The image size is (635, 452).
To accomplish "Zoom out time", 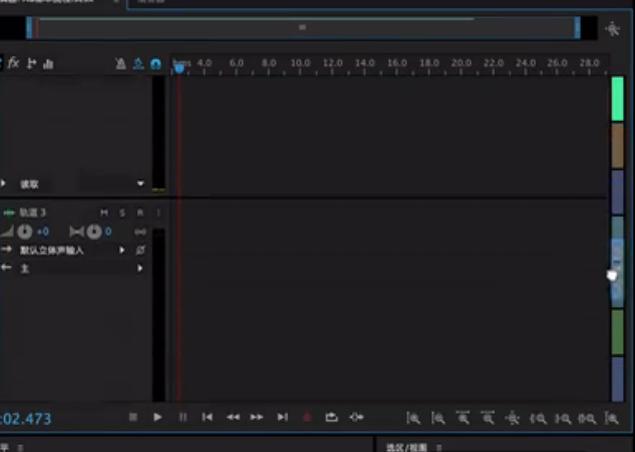I will click(488, 418).
